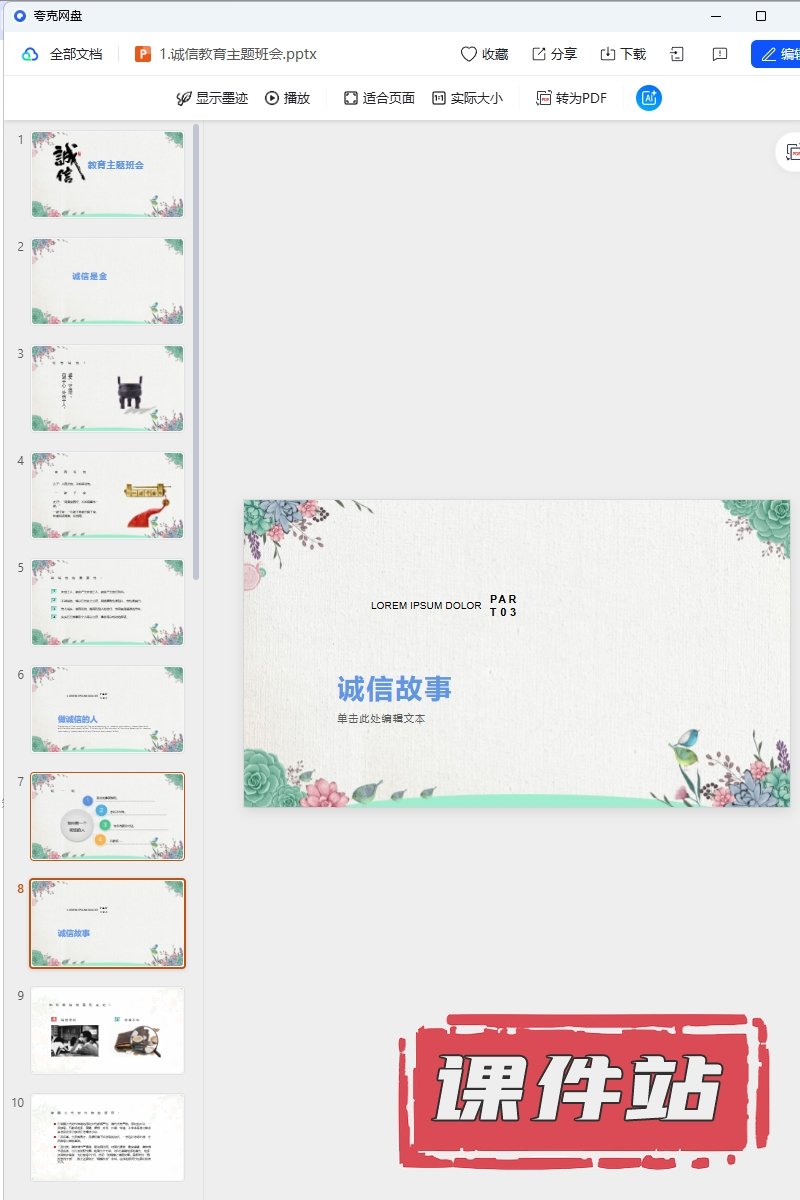Click the 收藏 heart icon

coord(468,54)
